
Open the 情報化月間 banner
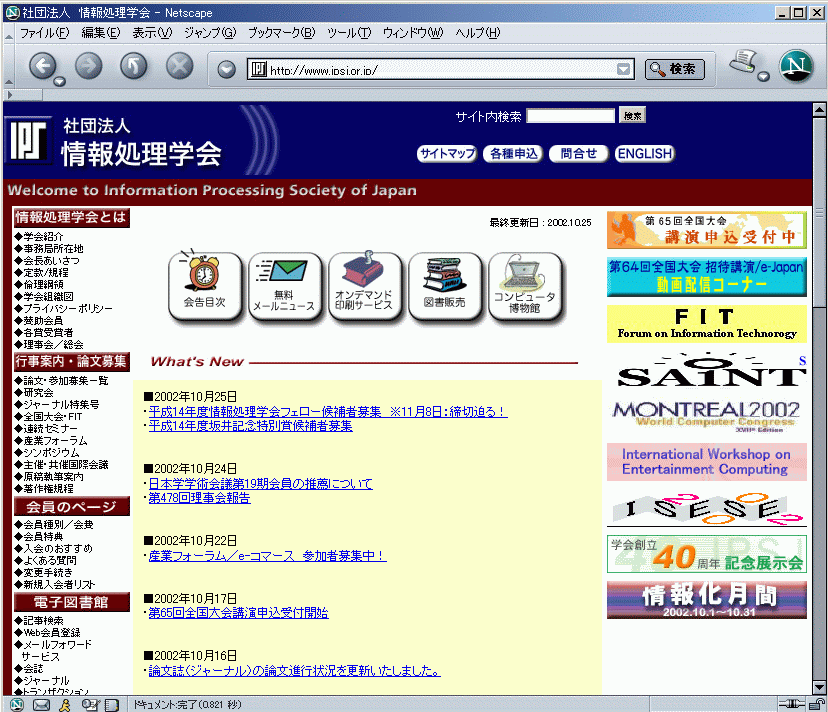pyautogui.click(x=707, y=600)
